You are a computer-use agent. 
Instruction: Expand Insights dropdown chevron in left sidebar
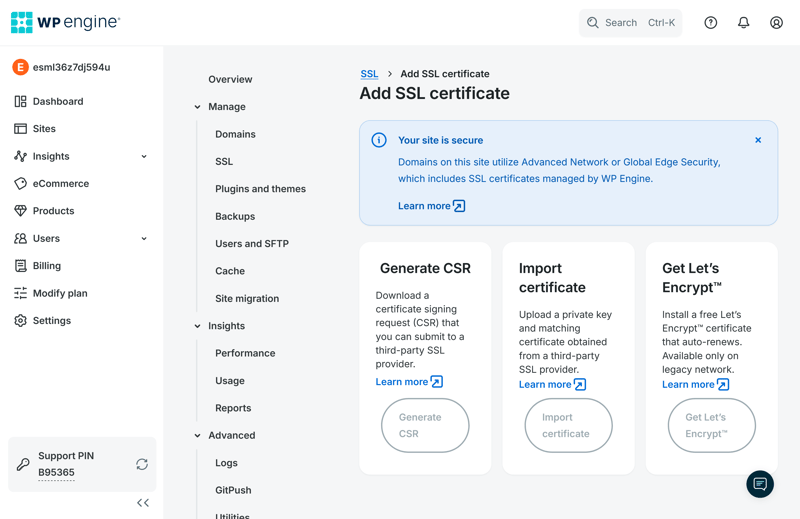(144, 156)
